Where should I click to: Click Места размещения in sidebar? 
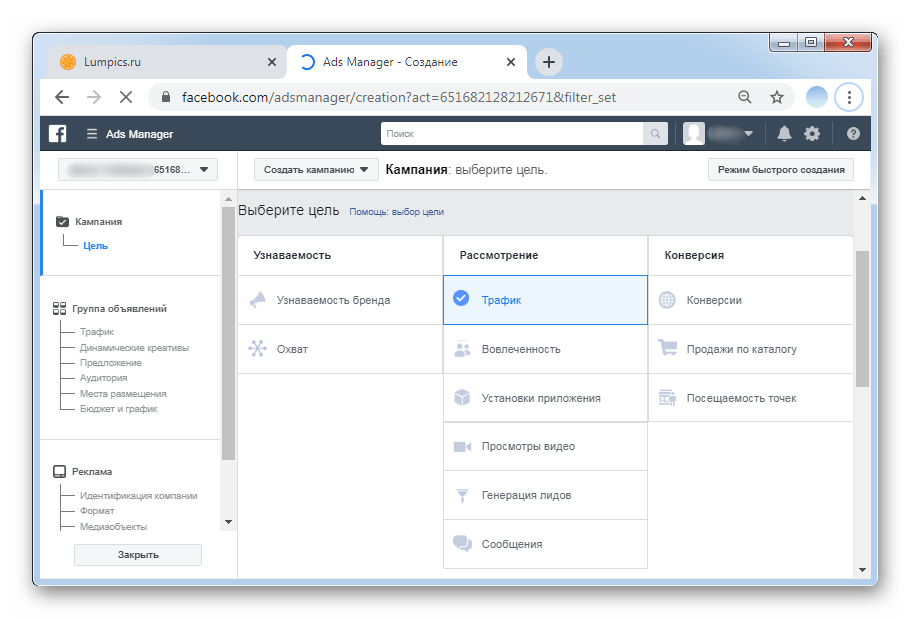[x=123, y=393]
